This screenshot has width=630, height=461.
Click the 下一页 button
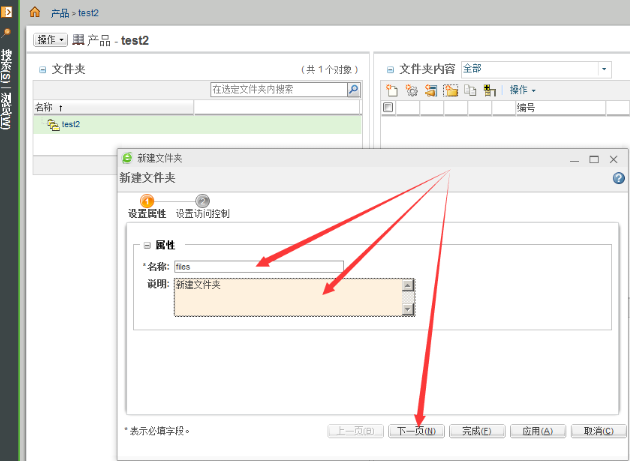[413, 431]
